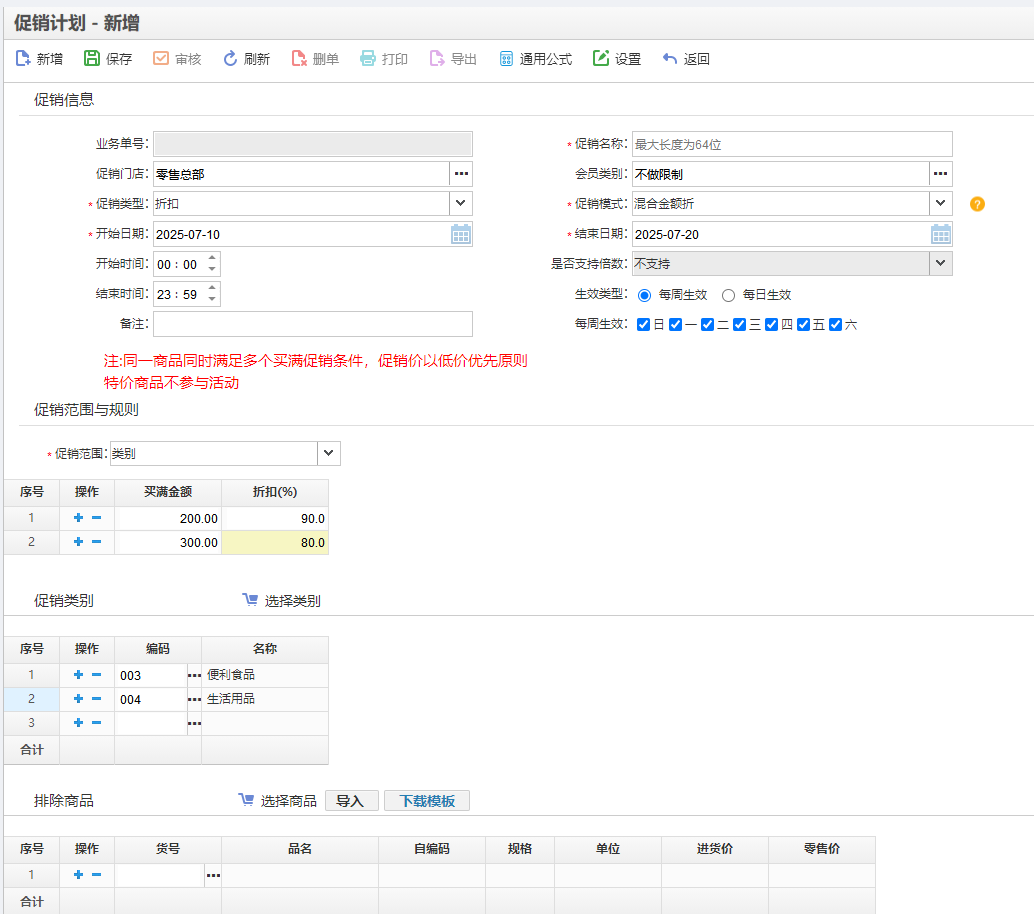Click the 300.00 买满金额 cell

point(168,543)
